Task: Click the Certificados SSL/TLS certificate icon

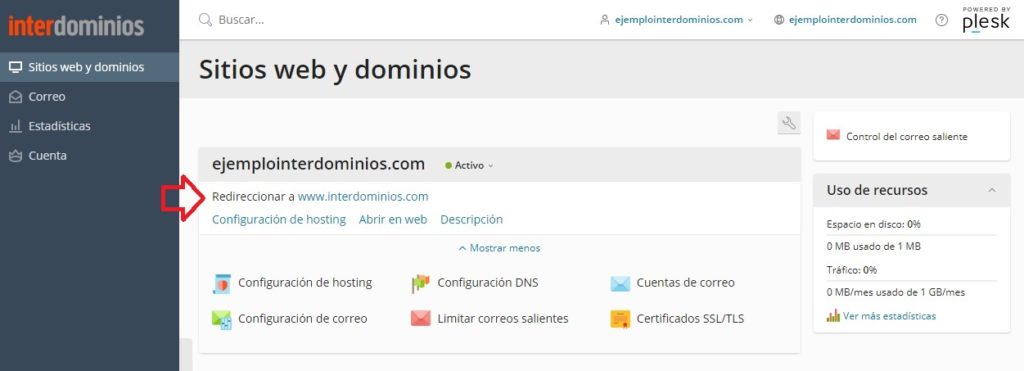Action: 620,319
